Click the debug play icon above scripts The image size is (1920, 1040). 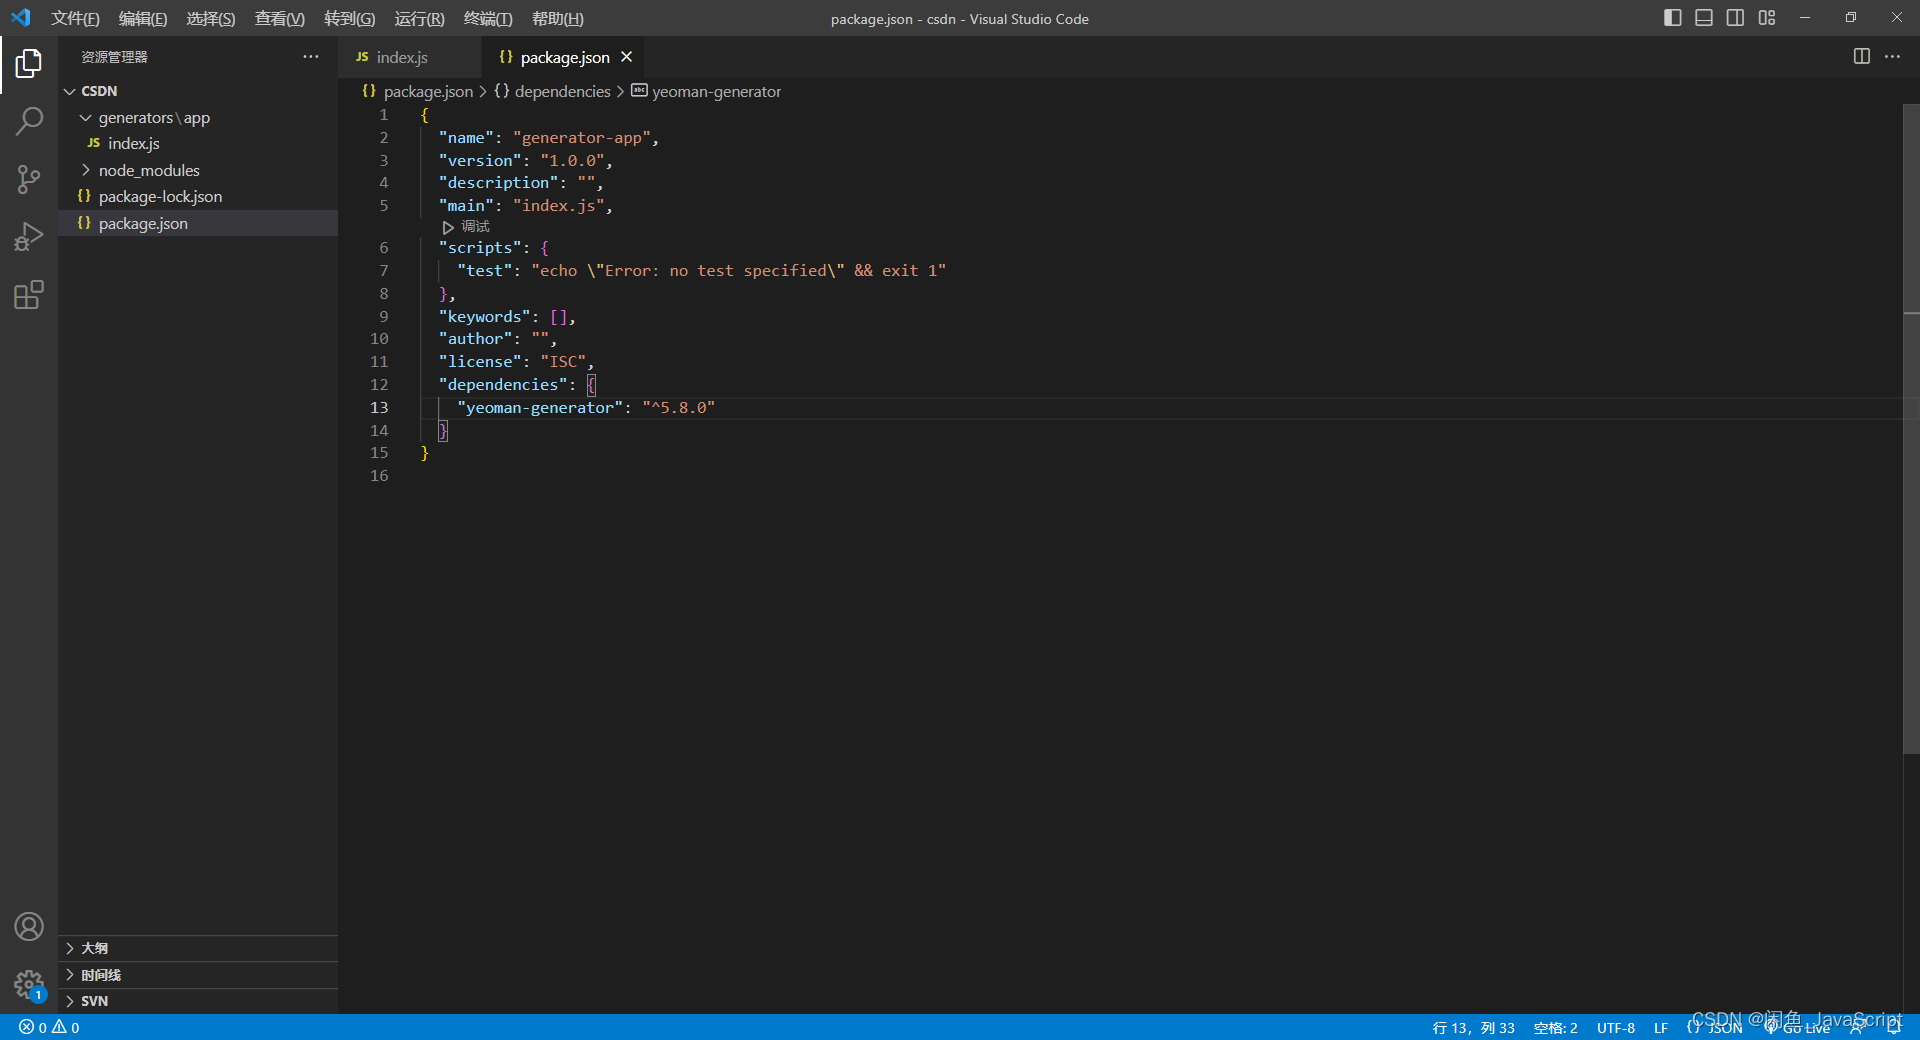point(448,227)
